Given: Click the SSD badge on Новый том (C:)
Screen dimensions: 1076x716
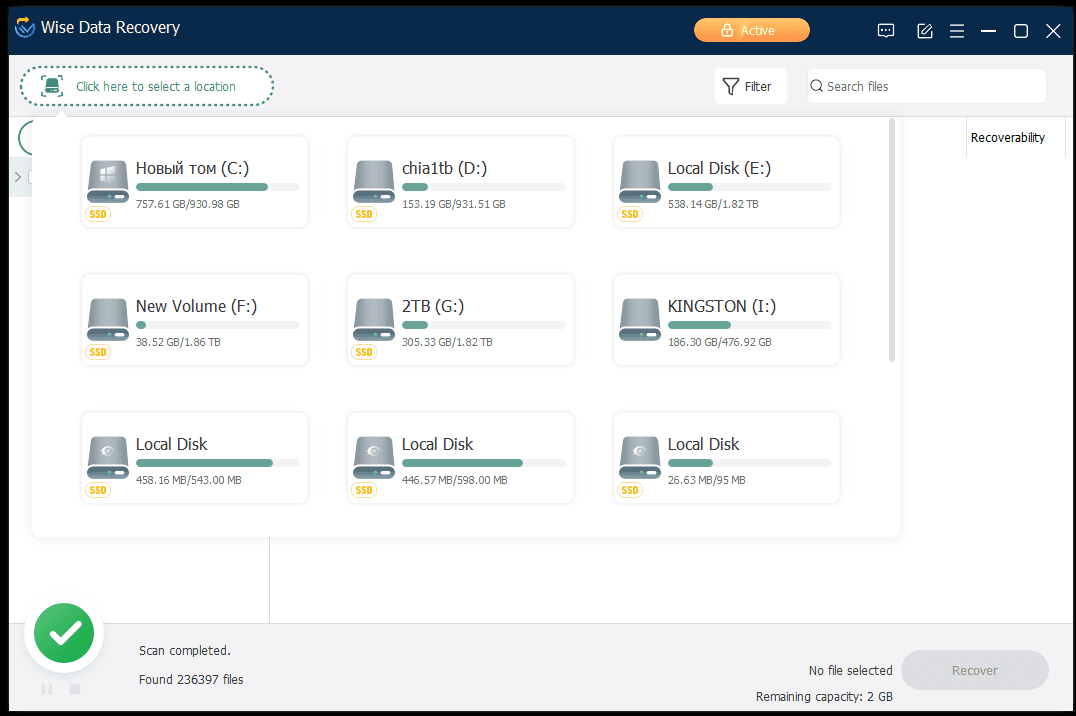Looking at the screenshot, I should [98, 214].
